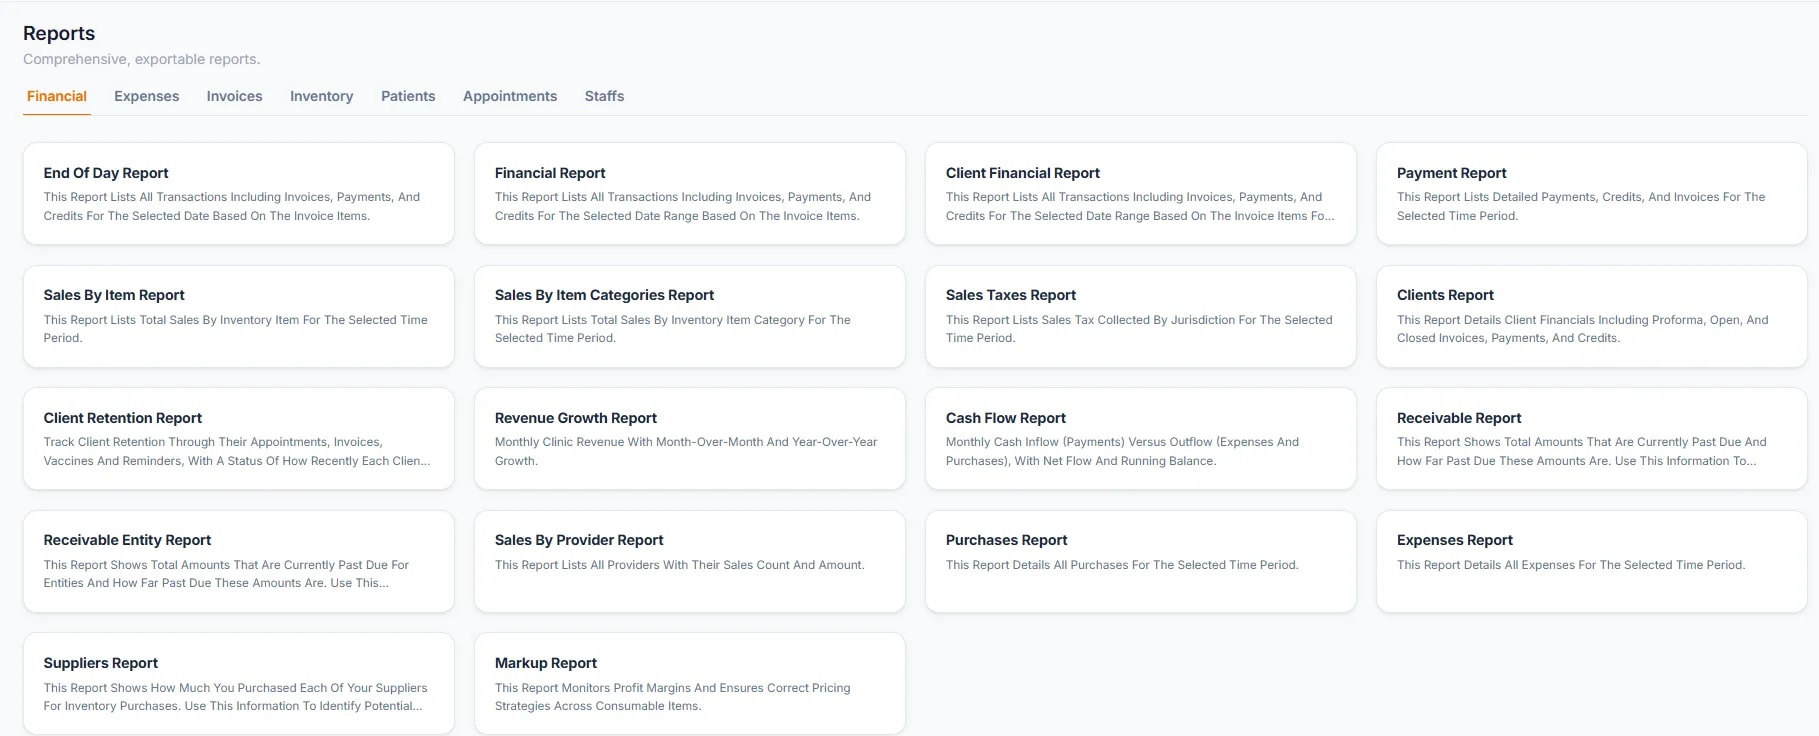This screenshot has width=1819, height=736.
Task: Select the Cash Flow Report card
Action: 1141,439
